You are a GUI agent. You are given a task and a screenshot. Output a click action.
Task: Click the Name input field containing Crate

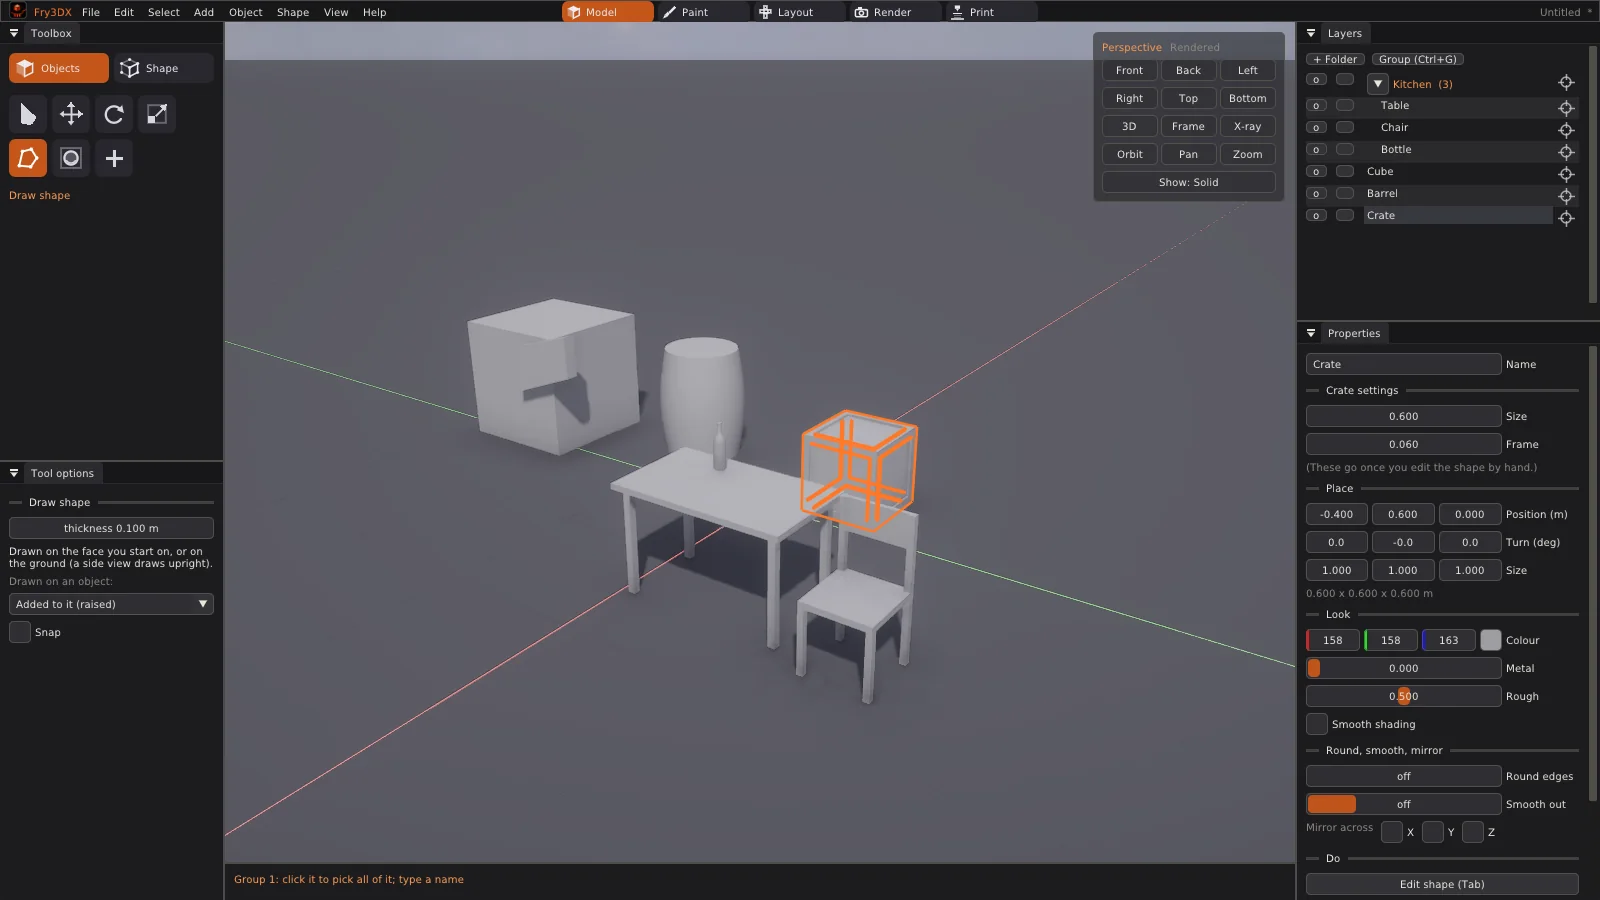click(1403, 364)
